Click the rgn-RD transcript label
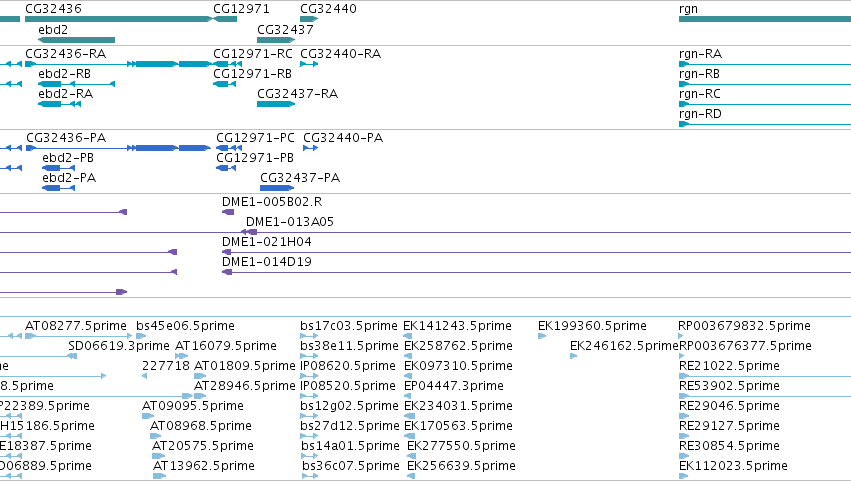The height and width of the screenshot is (481, 851). pos(700,114)
